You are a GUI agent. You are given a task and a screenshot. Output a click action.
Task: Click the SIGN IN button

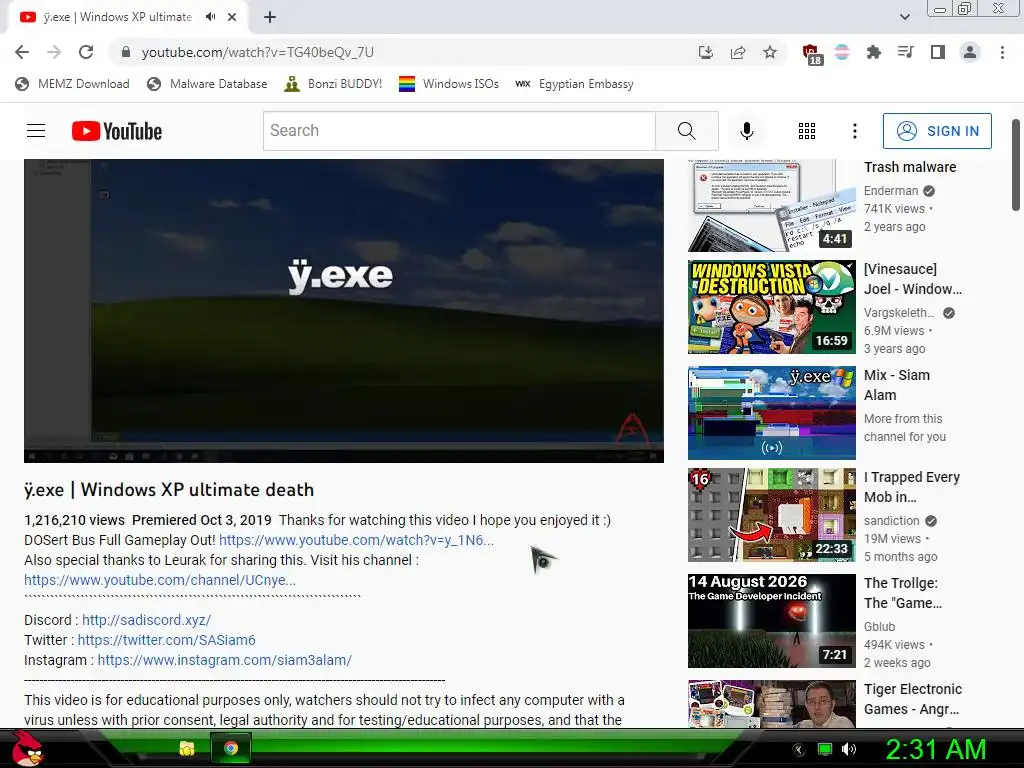[x=937, y=131]
